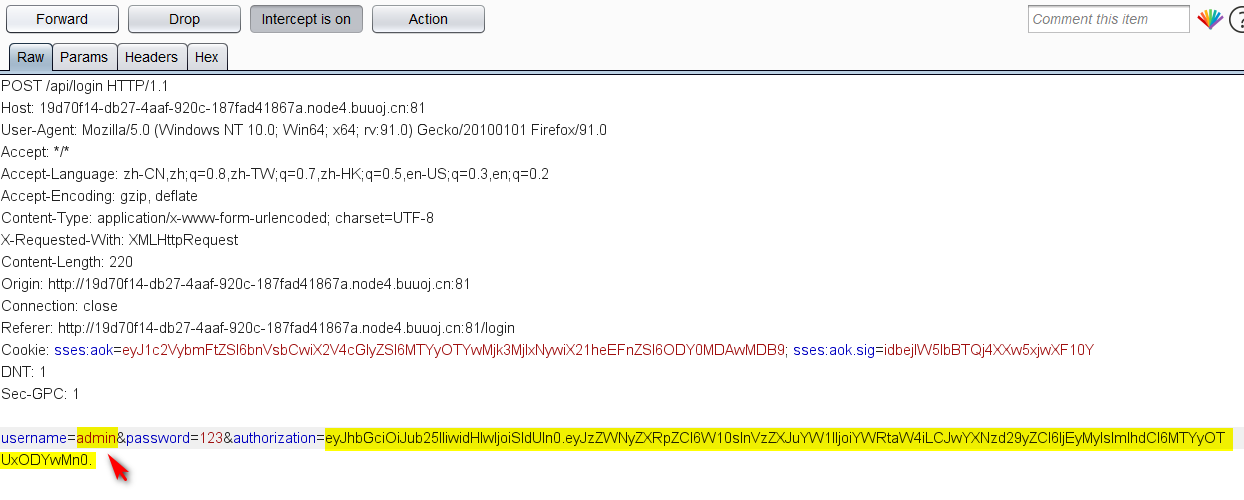Click the highlighted admin username value

pos(97,438)
